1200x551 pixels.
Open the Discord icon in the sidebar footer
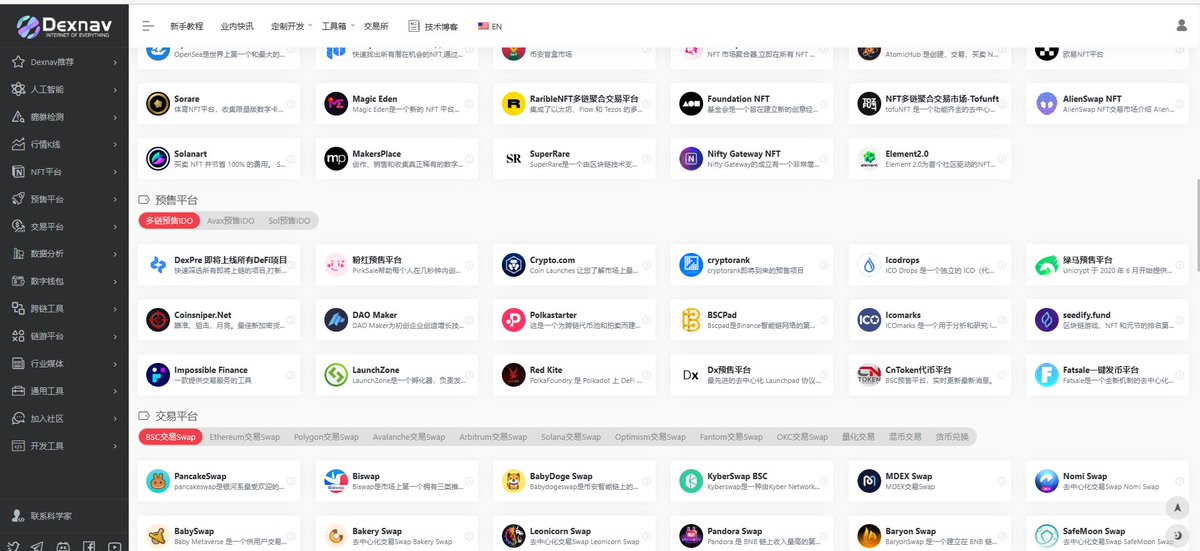63,546
